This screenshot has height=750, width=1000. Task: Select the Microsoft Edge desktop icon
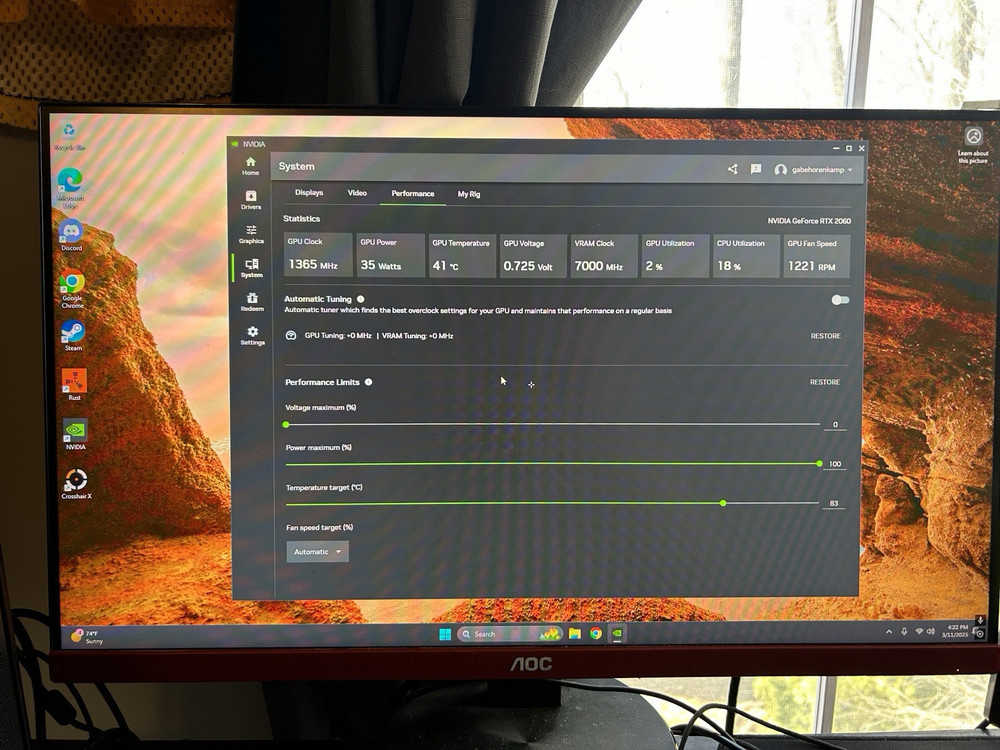coord(70,187)
